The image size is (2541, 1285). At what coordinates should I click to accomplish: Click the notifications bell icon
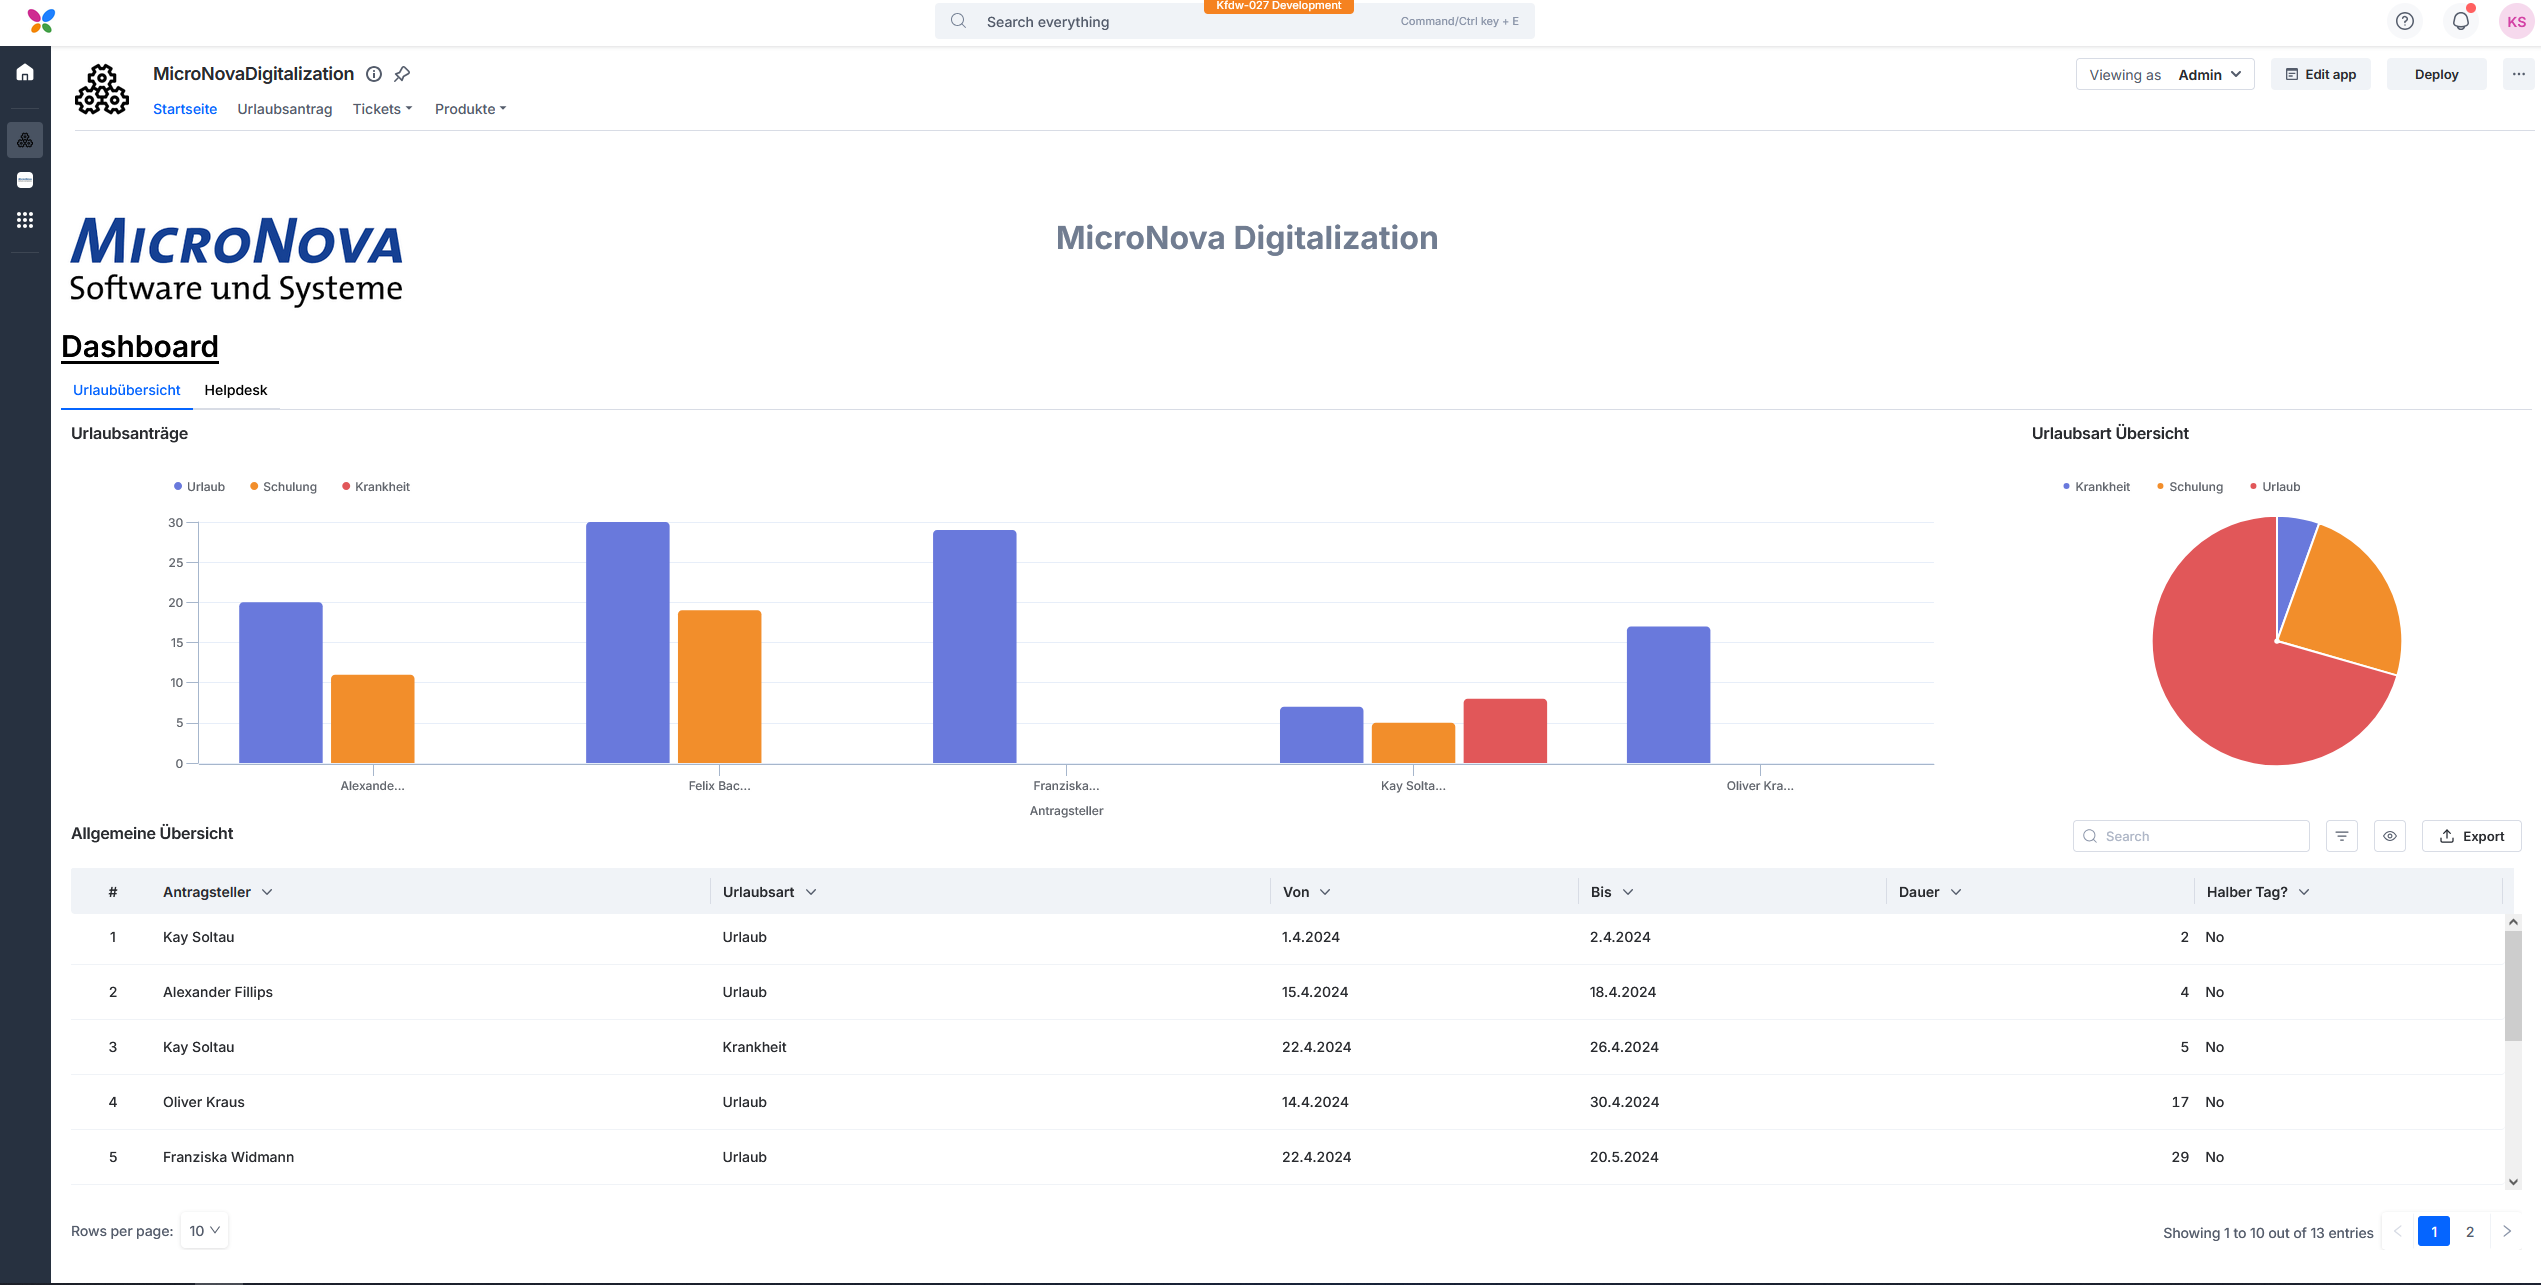click(x=2461, y=21)
